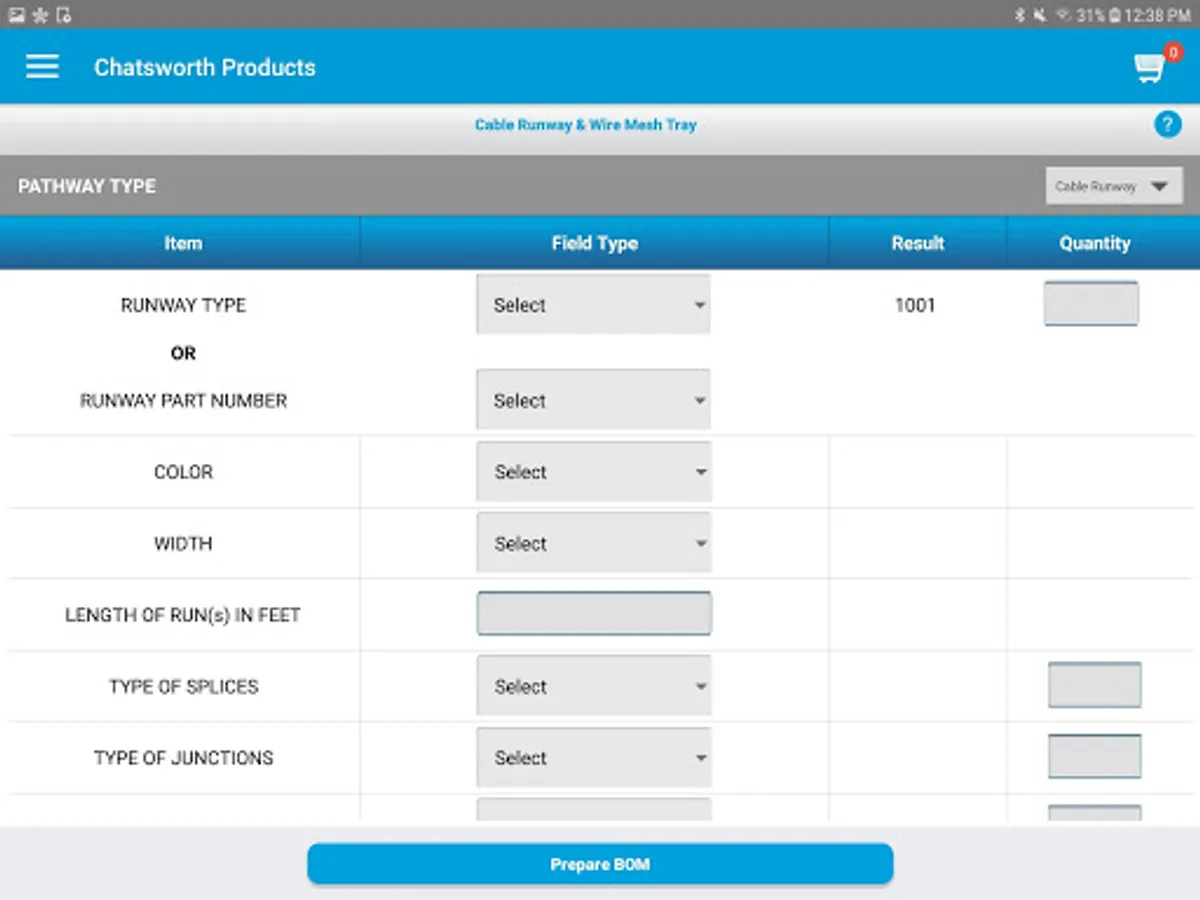Tap the clock showing 12:38 PM
Viewport: 1200px width, 900px height.
click(1157, 15)
